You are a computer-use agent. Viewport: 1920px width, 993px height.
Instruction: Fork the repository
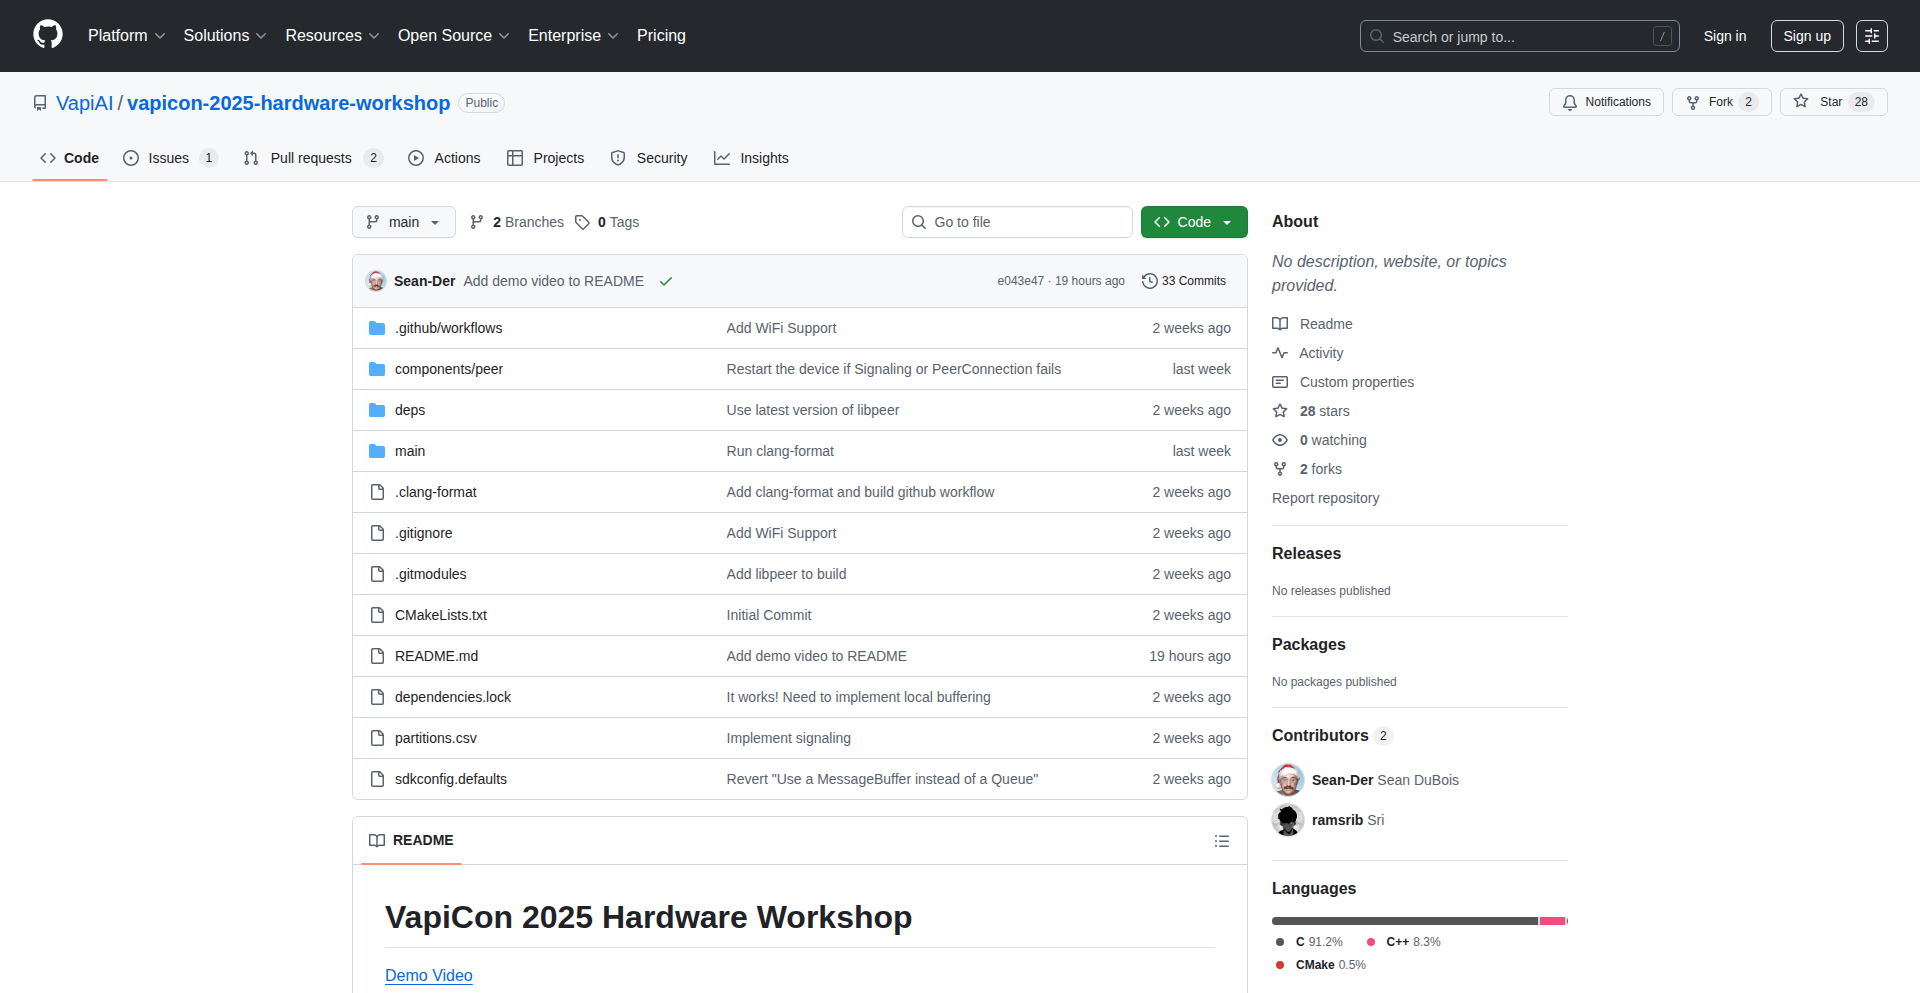[x=1720, y=102]
